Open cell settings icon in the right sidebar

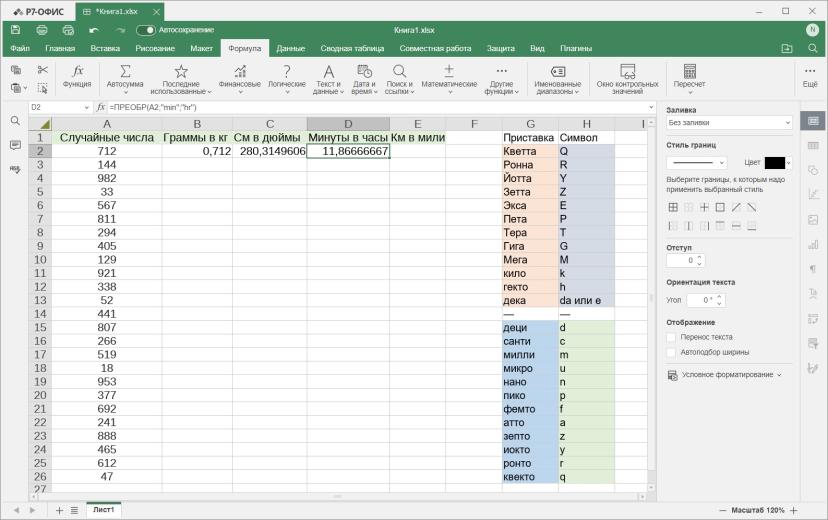point(813,121)
